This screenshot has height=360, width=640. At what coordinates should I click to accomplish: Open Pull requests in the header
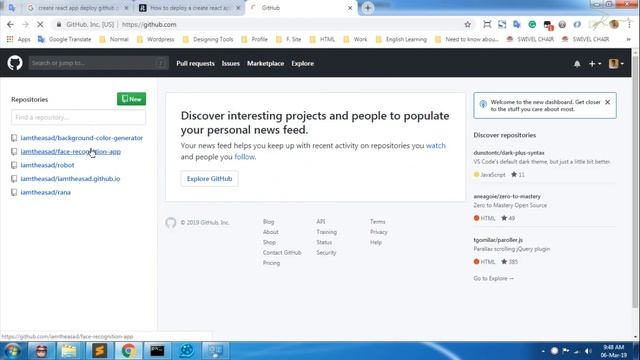point(195,63)
